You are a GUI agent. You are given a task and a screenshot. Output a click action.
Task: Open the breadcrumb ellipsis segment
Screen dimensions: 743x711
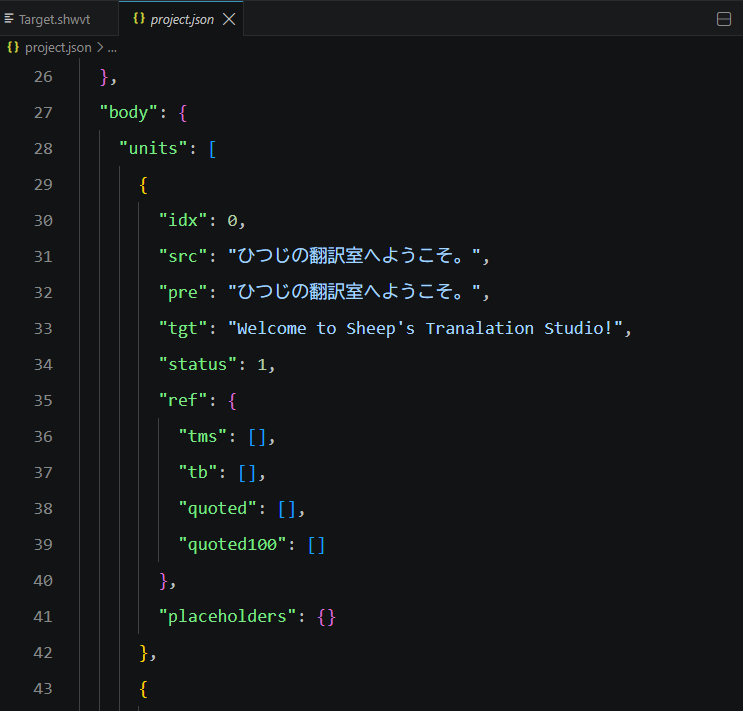click(112, 48)
